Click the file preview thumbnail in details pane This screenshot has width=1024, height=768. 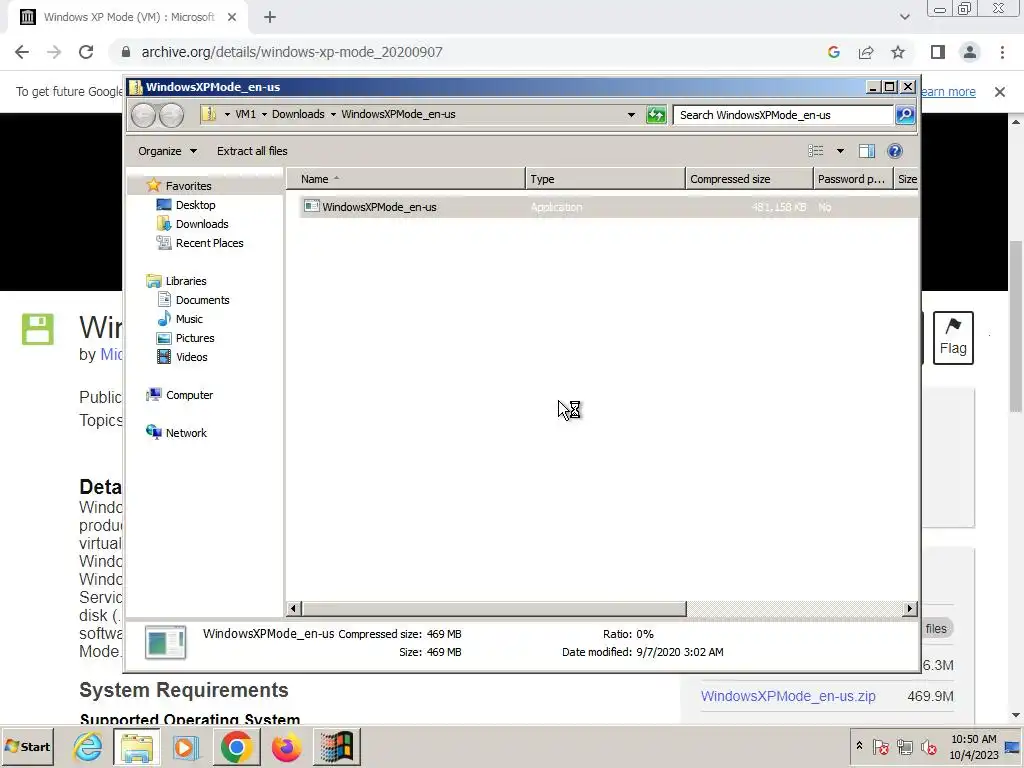[165, 643]
